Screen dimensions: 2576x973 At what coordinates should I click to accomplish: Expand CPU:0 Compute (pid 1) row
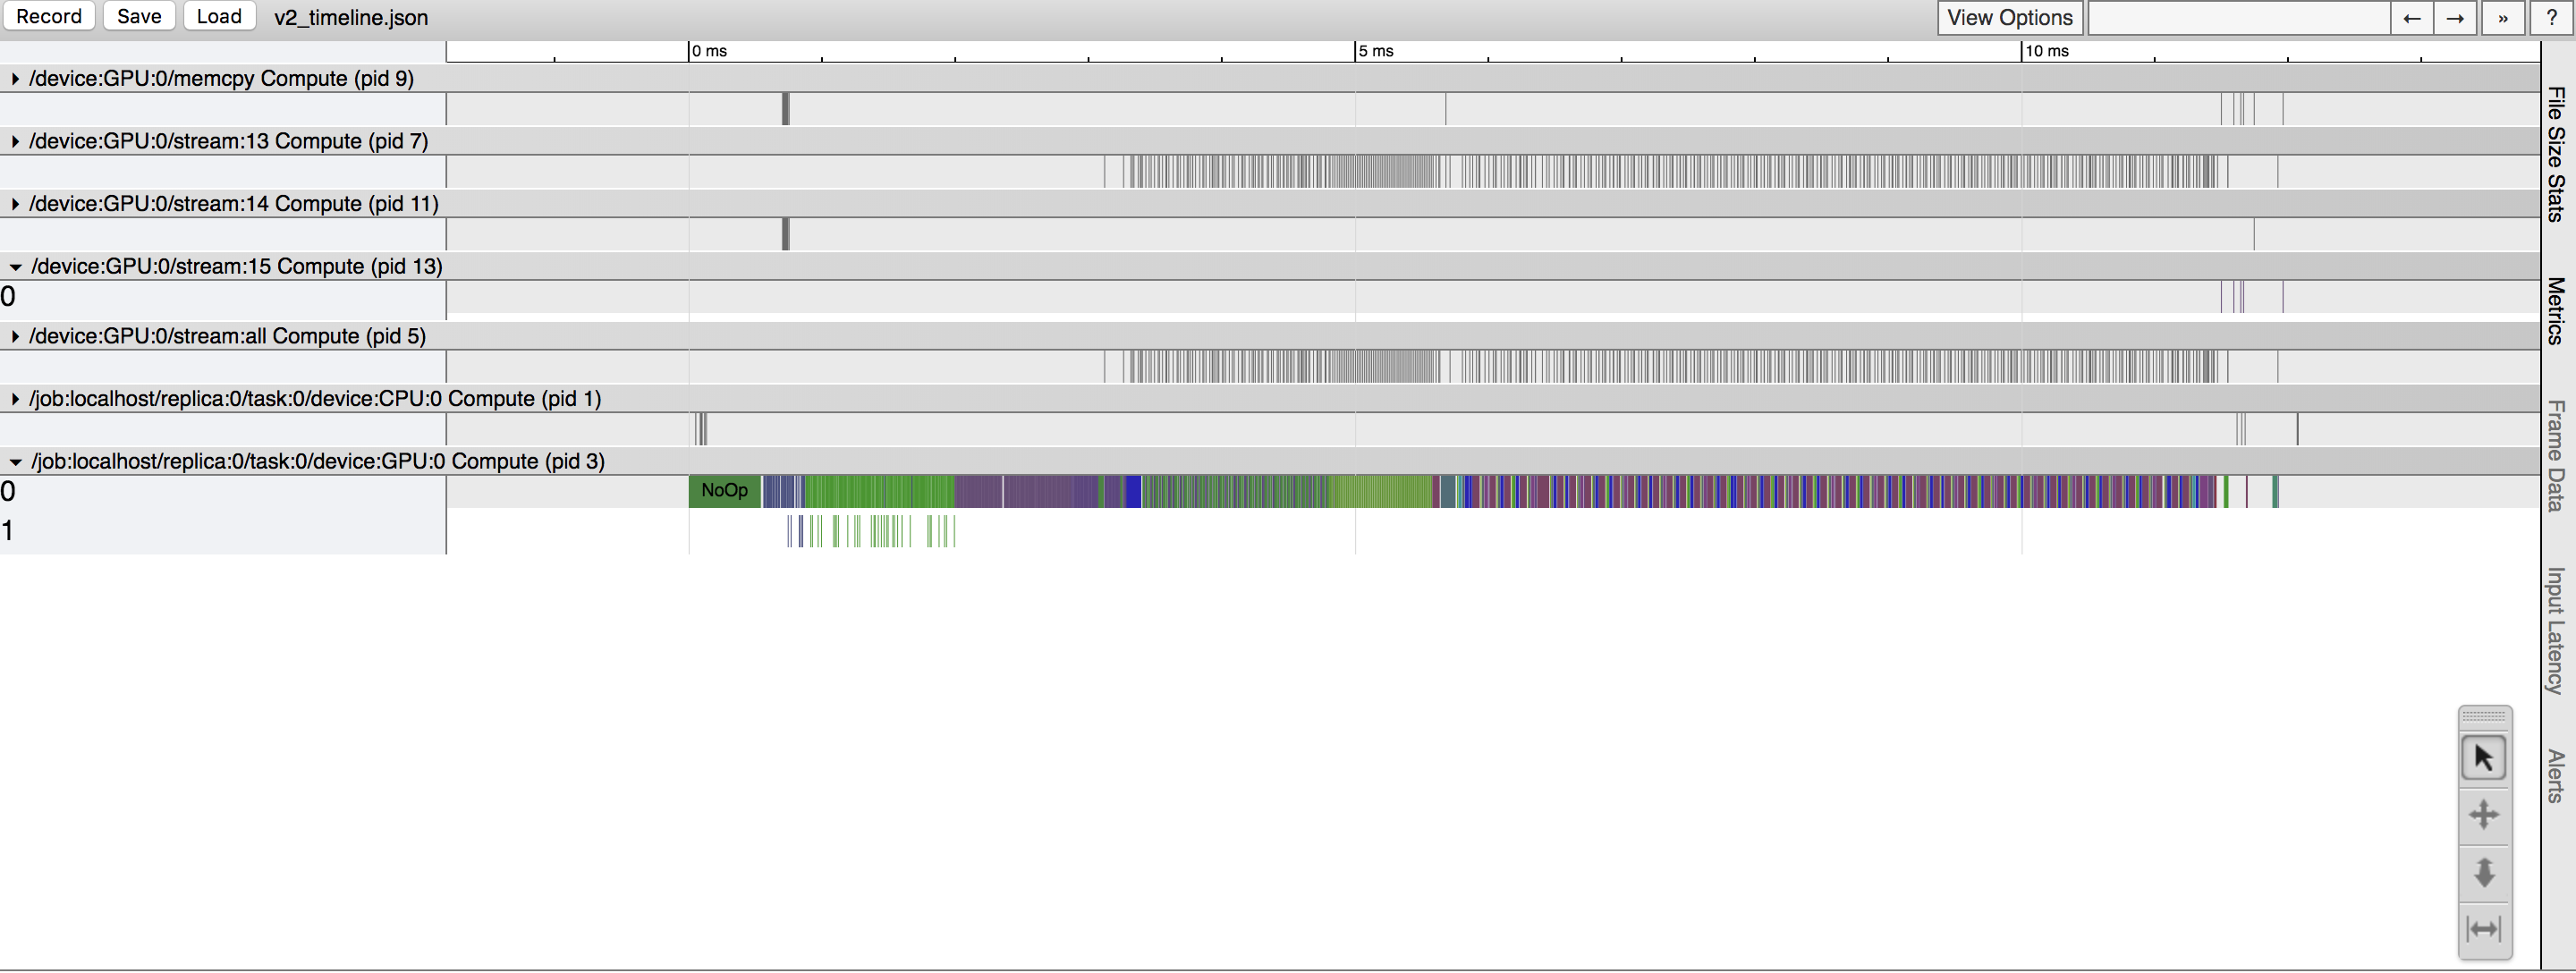tap(15, 399)
